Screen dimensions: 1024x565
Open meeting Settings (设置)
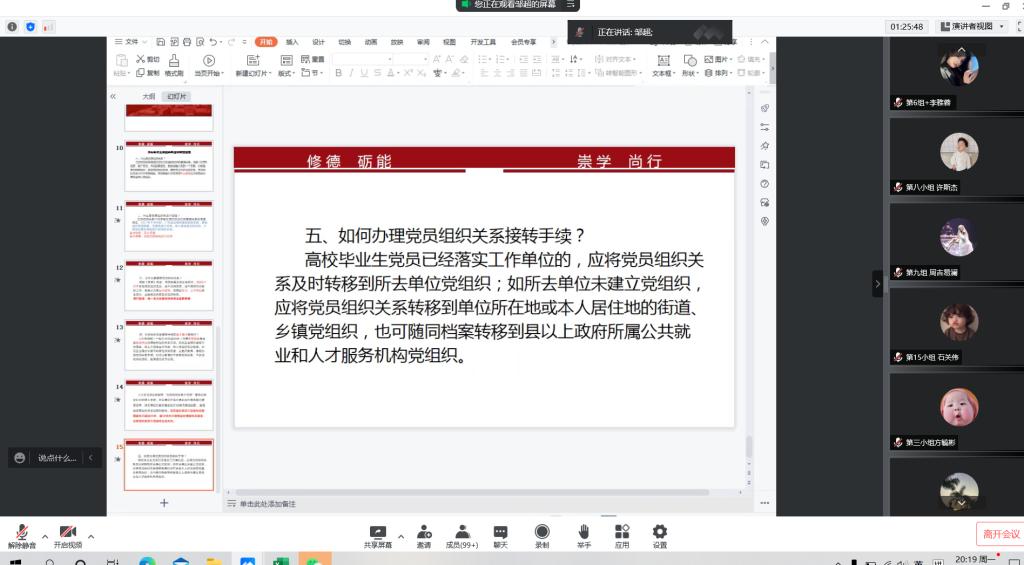tap(660, 535)
